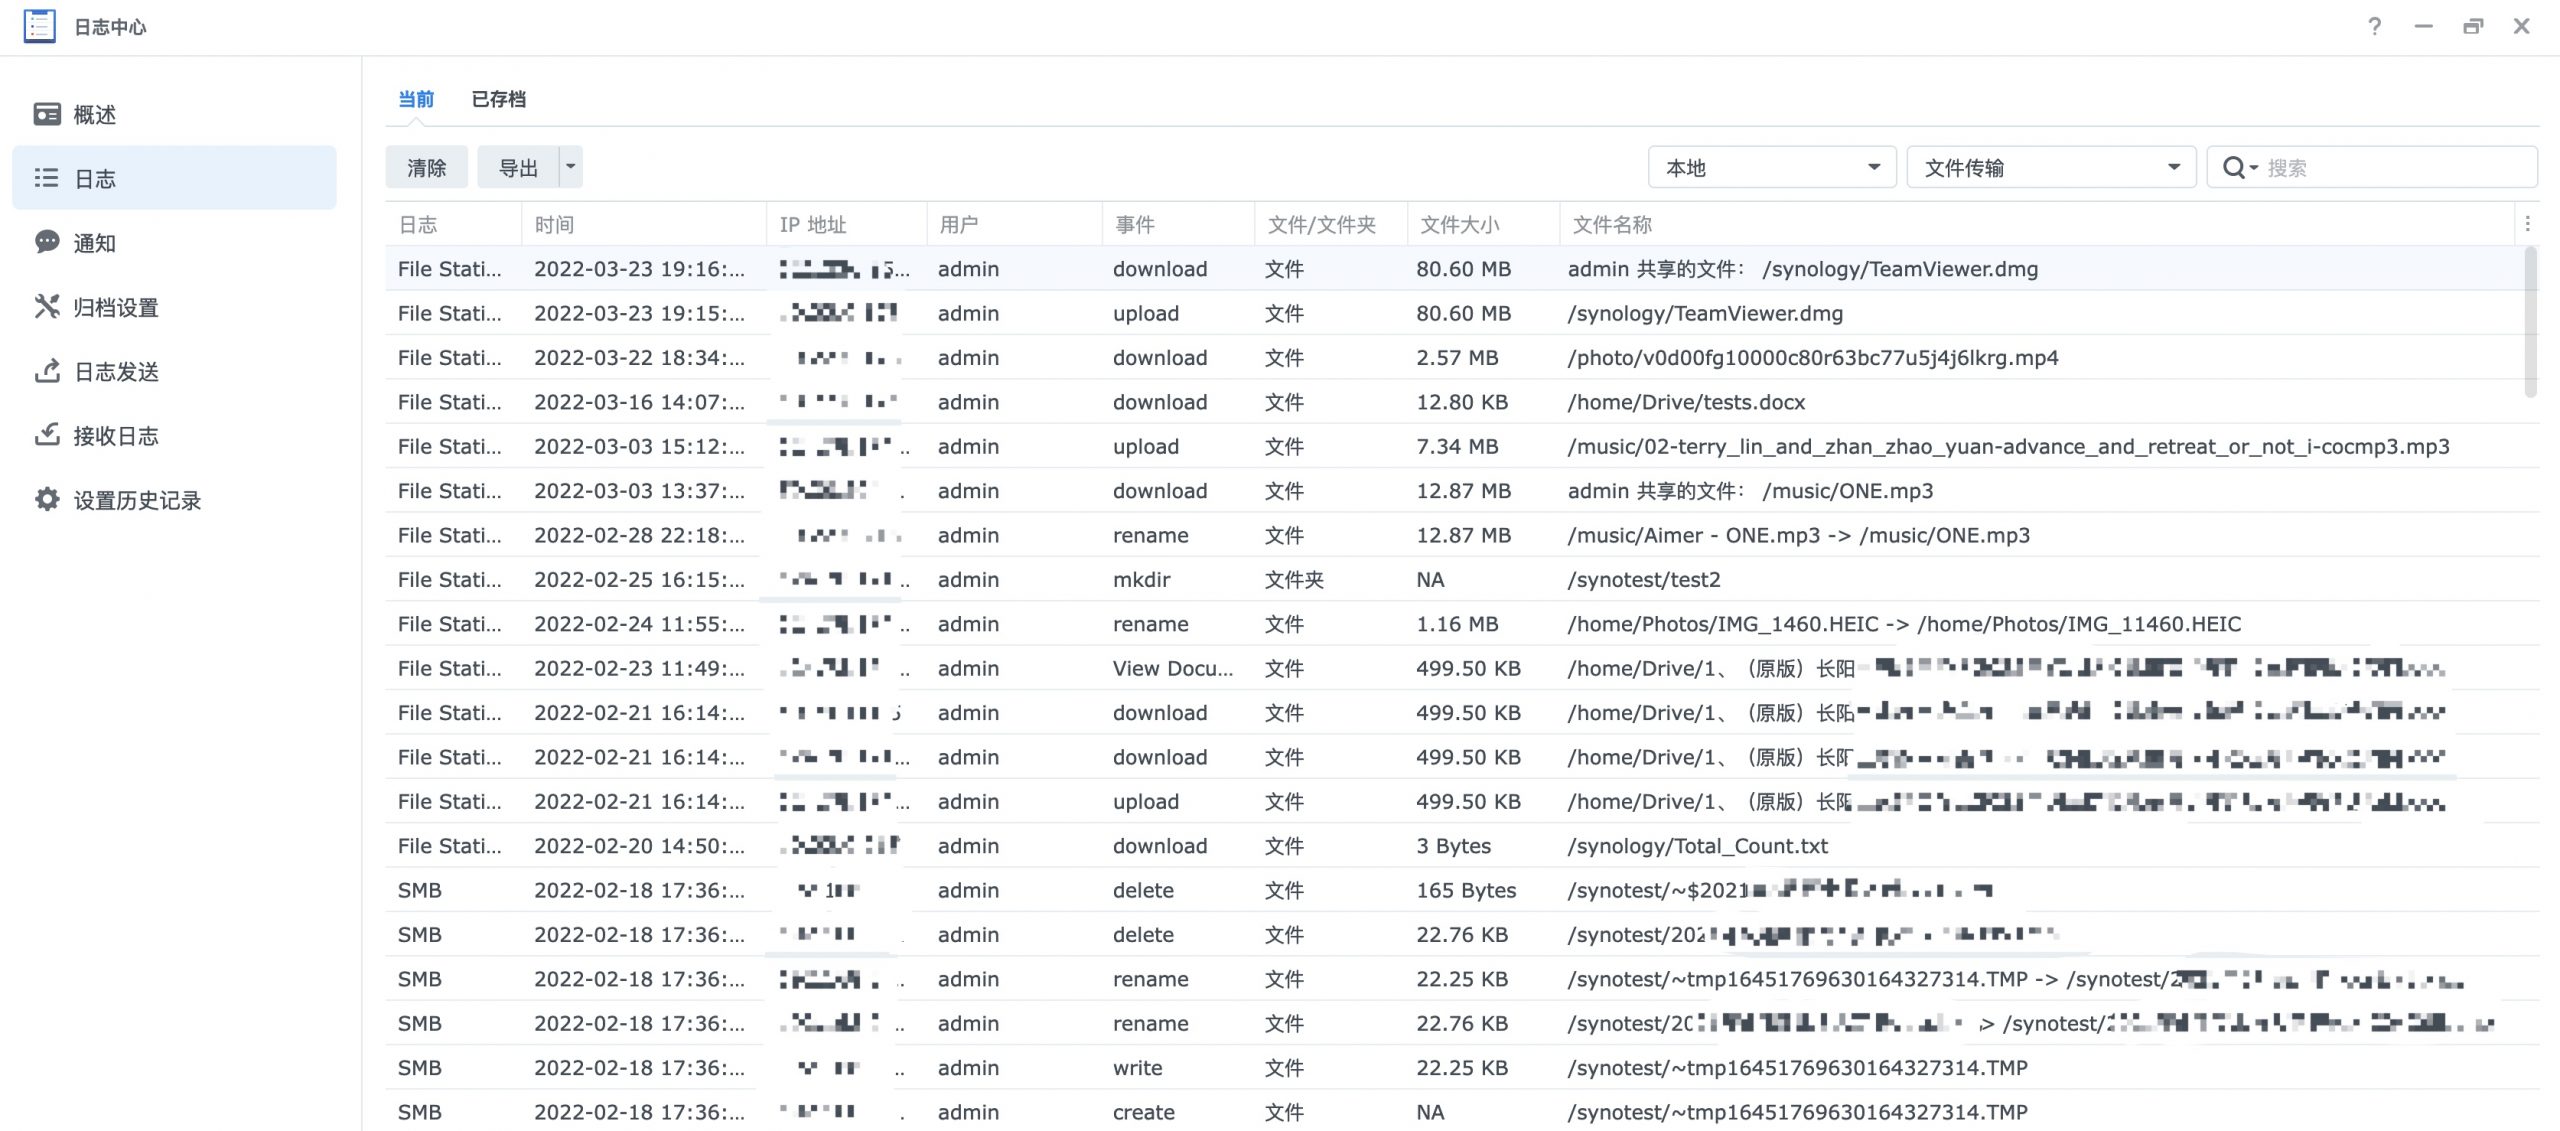Select the /synology/TeamViewer.dmg upload row
Screen dimensions: 2560x1131
pos(1455,313)
